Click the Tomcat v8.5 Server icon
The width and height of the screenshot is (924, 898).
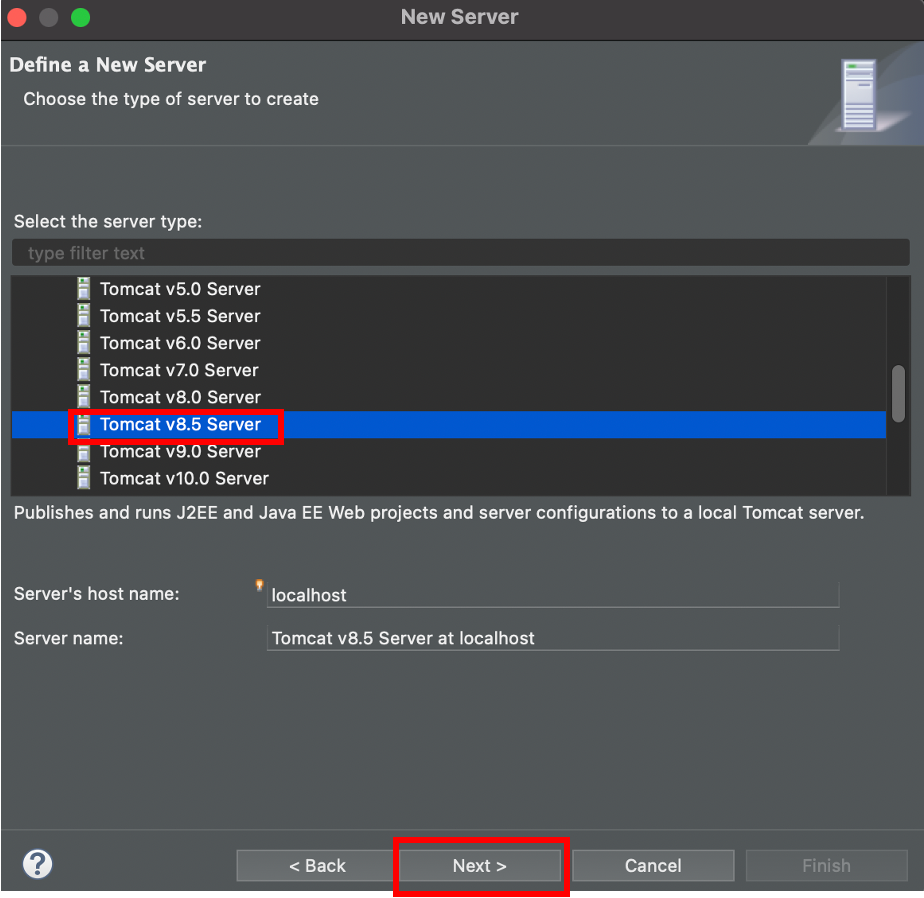point(84,424)
